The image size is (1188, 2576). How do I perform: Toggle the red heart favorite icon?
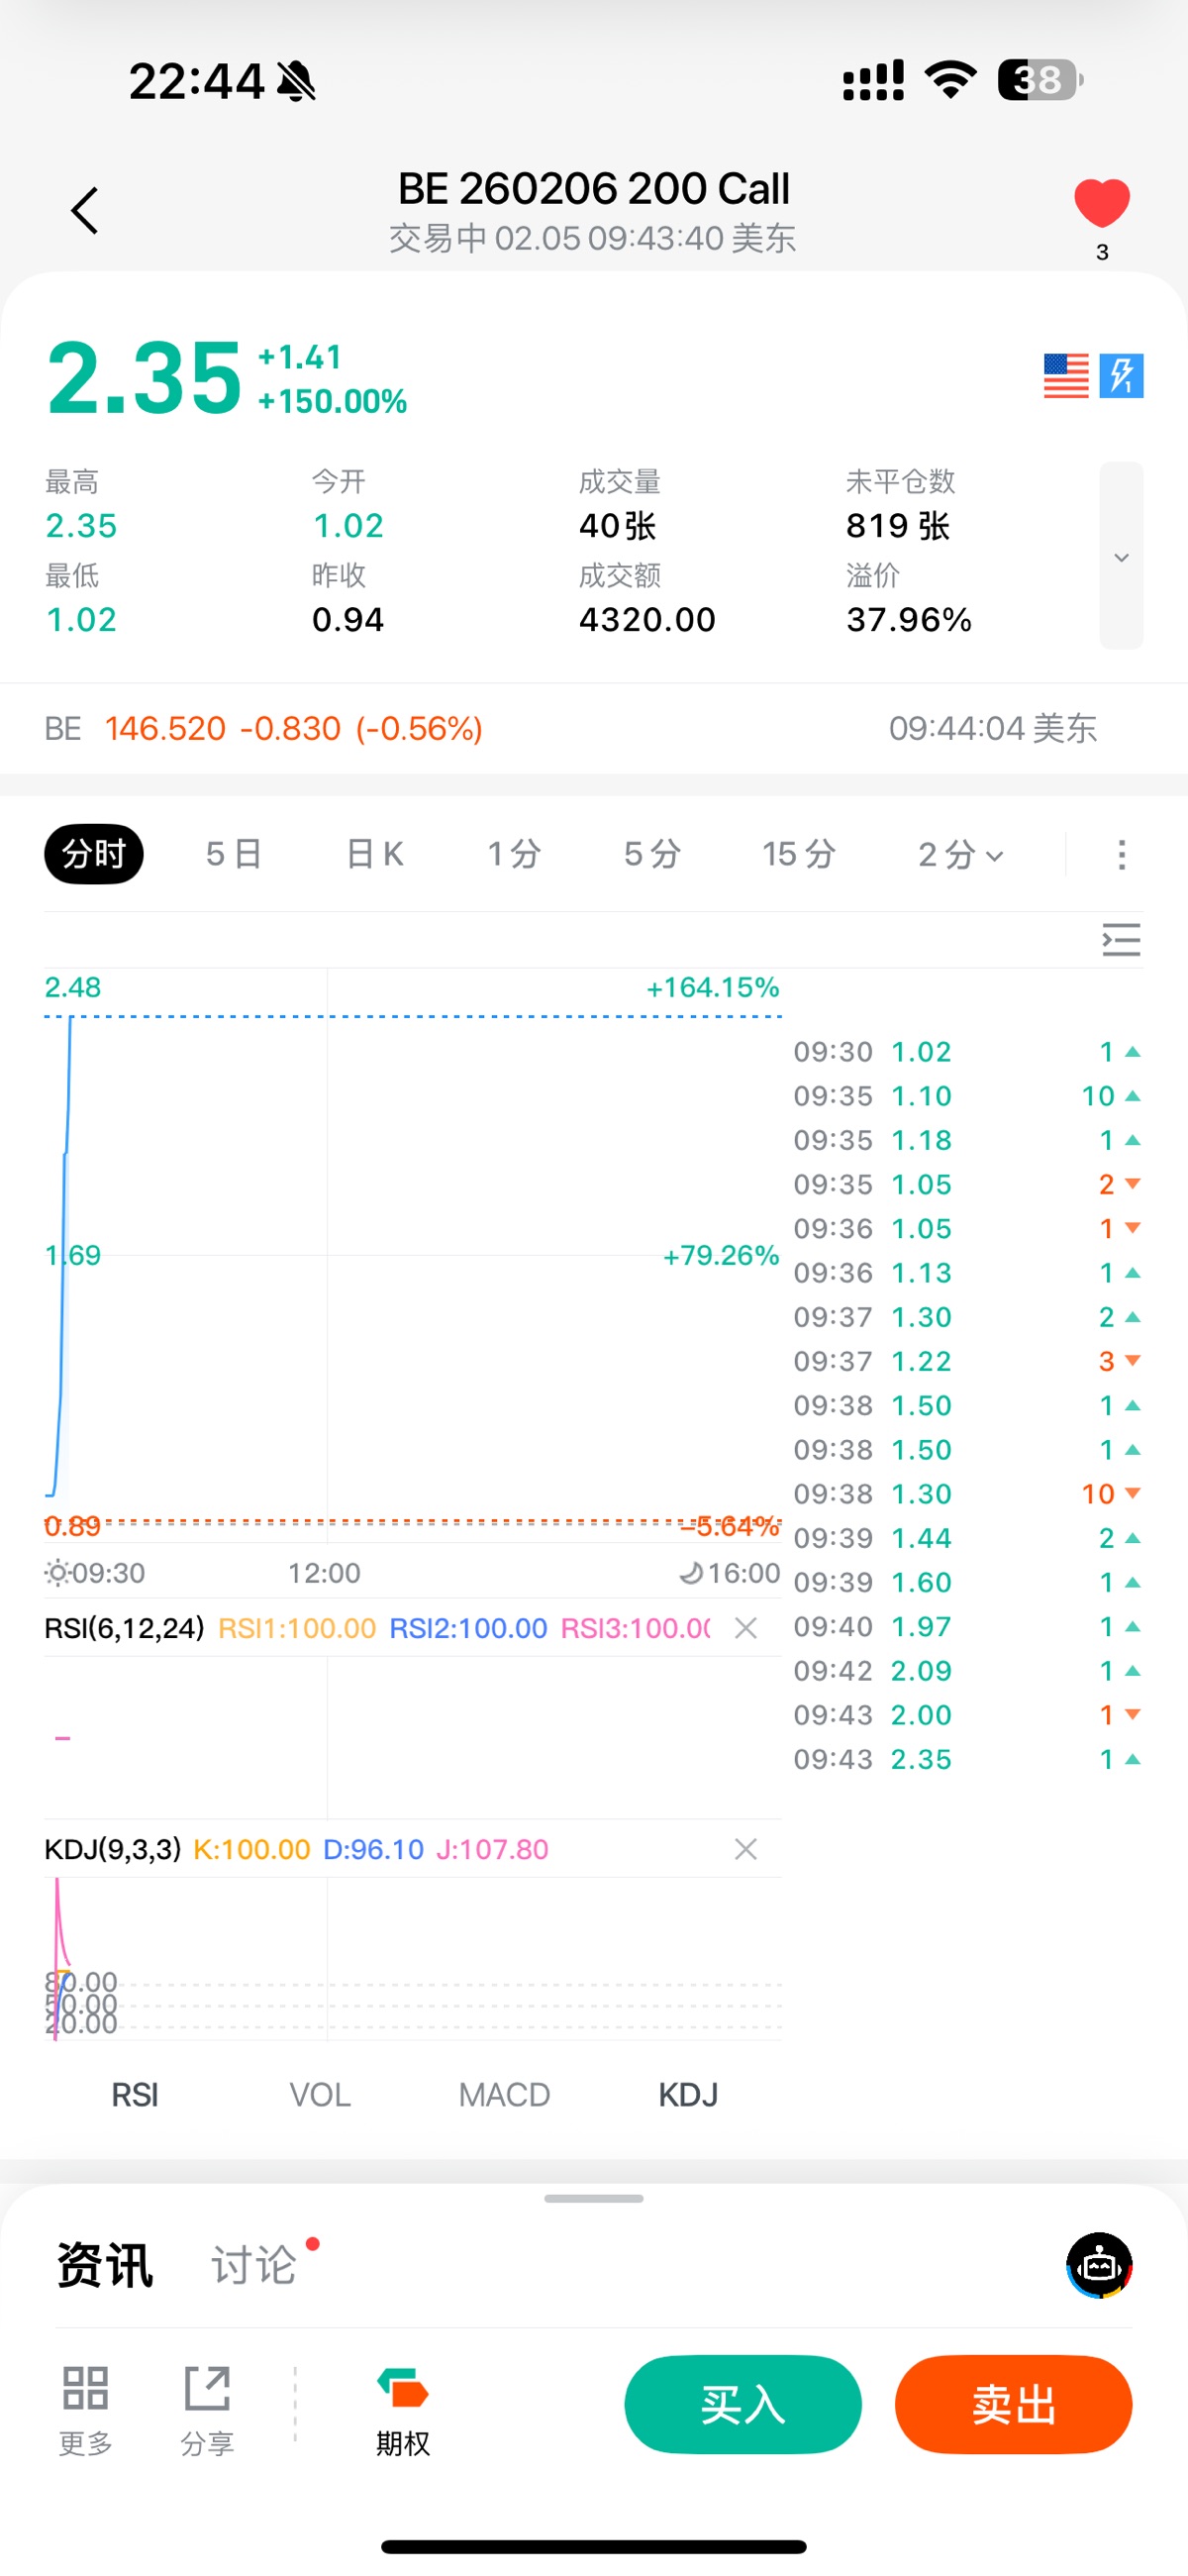1101,204
